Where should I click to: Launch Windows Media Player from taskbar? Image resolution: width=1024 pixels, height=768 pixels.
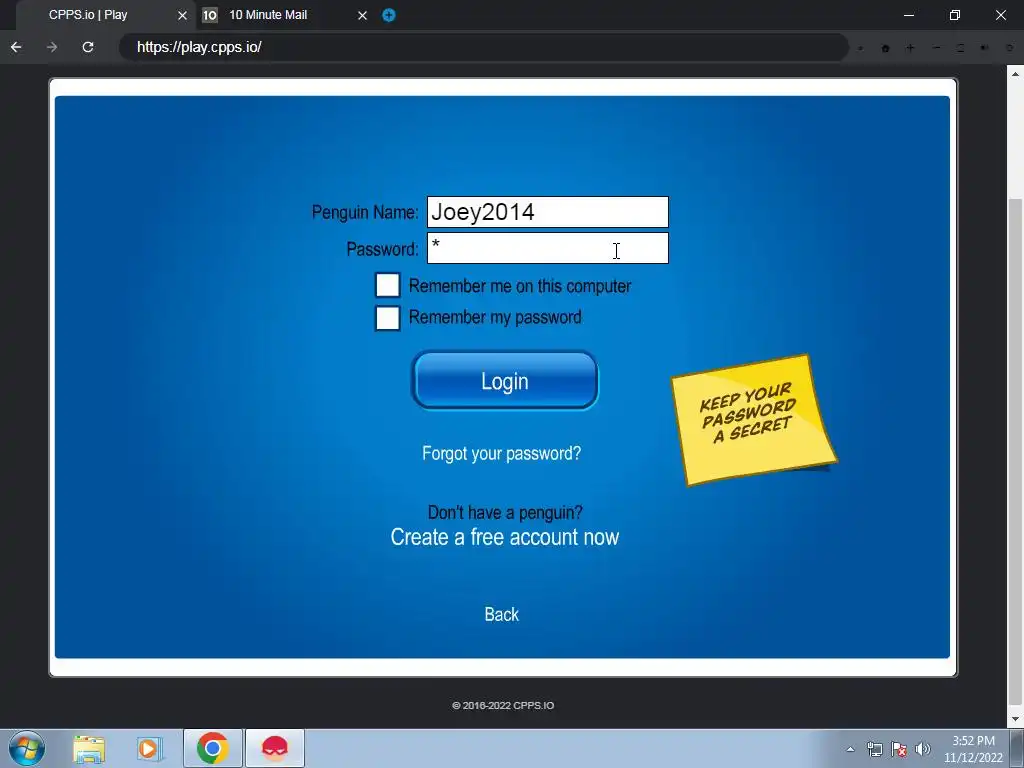pyautogui.click(x=150, y=748)
